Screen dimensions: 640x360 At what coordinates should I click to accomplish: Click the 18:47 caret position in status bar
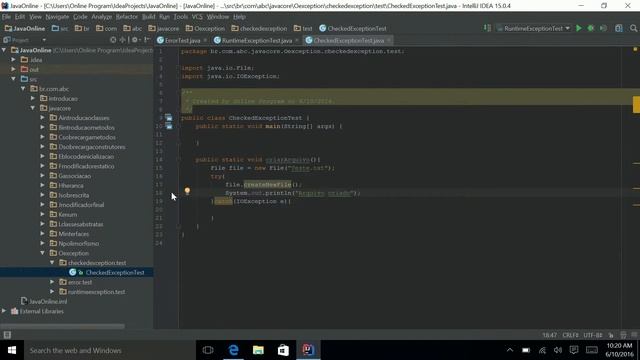(549, 335)
